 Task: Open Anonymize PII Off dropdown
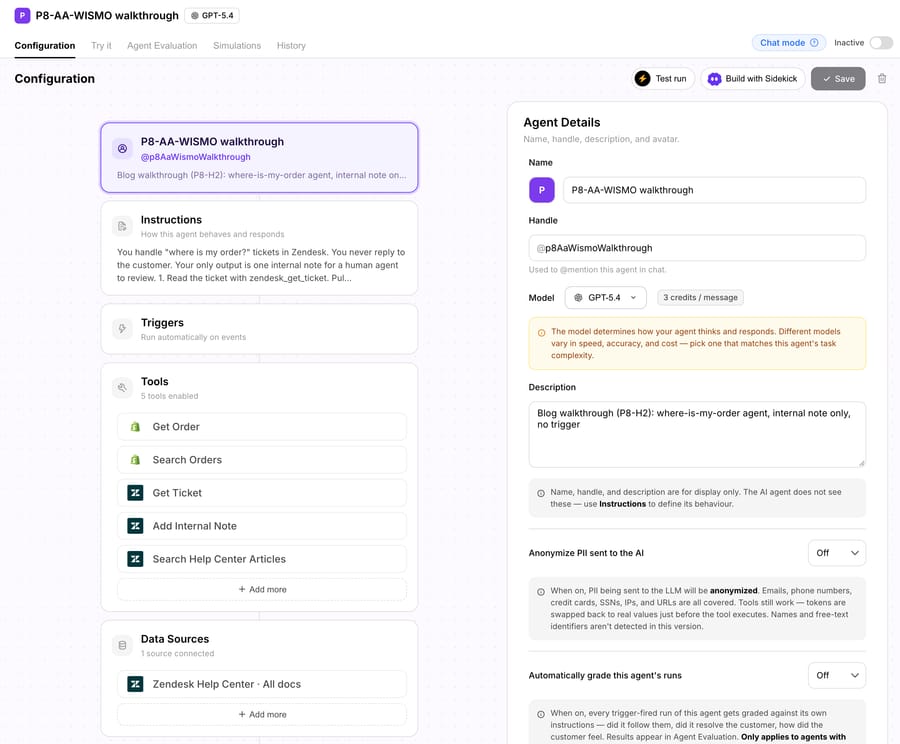tap(837, 553)
